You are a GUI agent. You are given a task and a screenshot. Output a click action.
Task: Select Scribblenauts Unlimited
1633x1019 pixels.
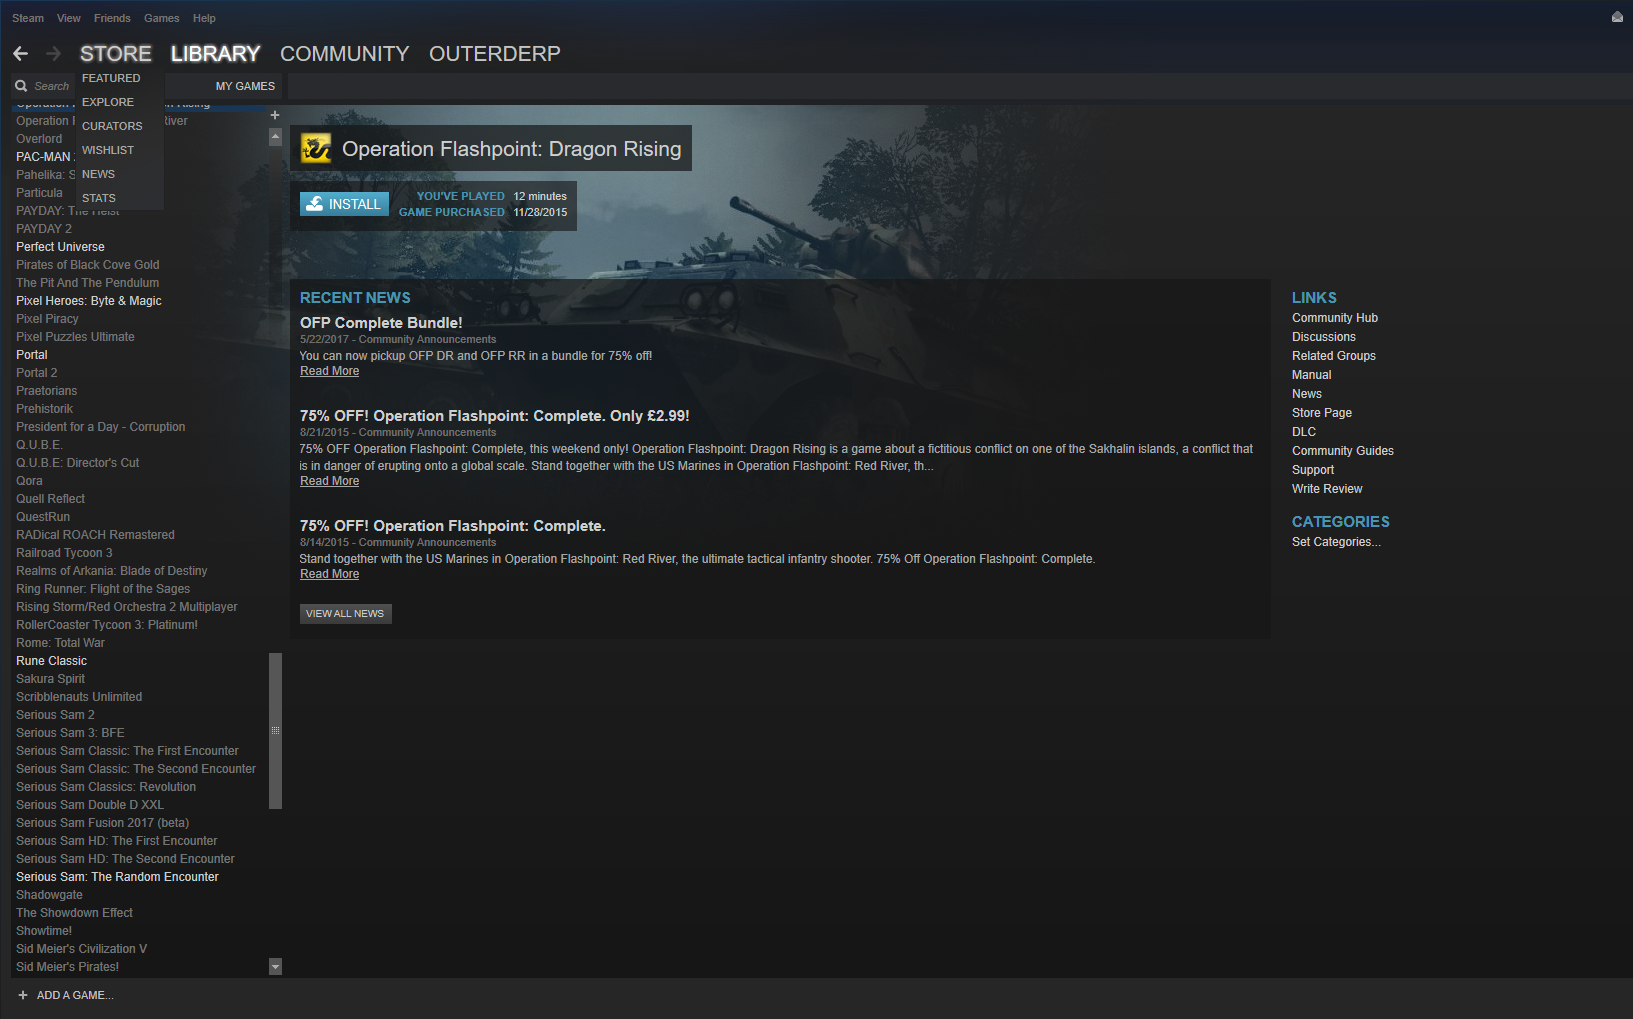pos(79,697)
